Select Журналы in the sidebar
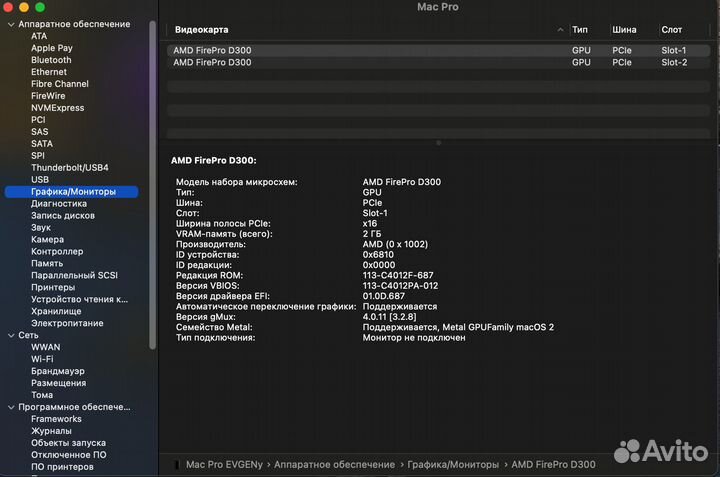This screenshot has height=477, width=720. coord(51,431)
